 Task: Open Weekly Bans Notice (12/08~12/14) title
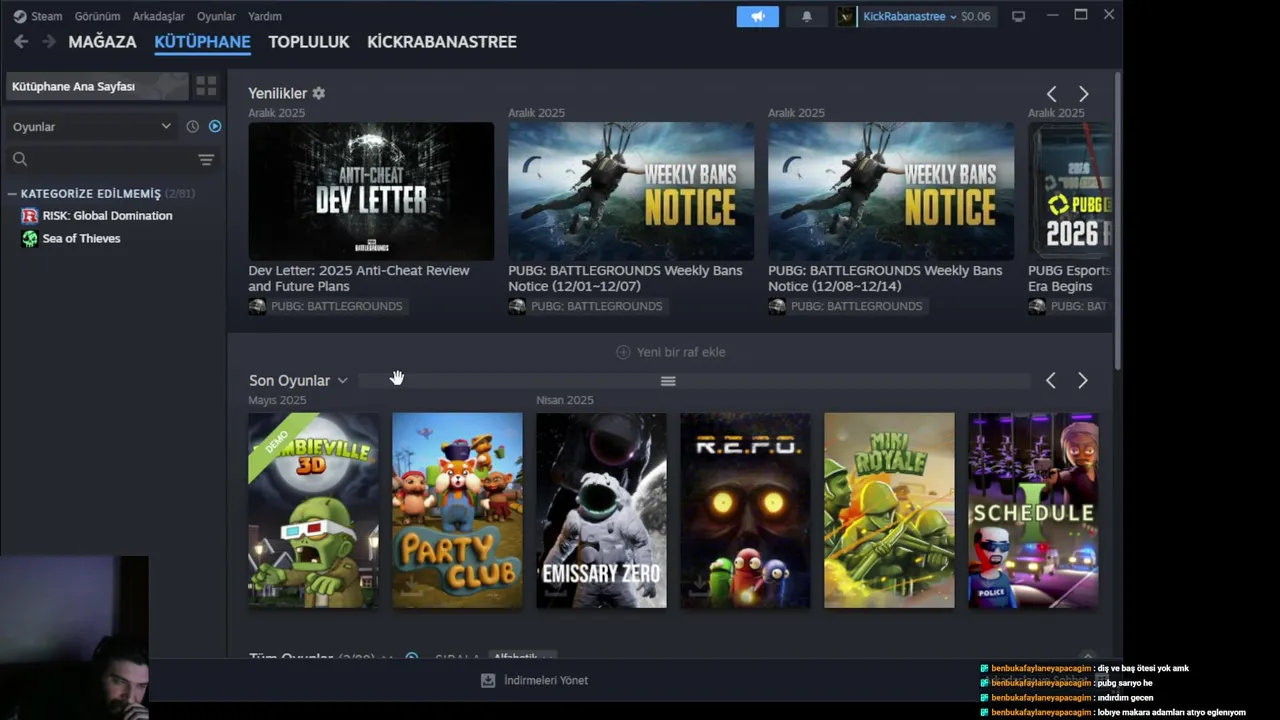pos(885,278)
